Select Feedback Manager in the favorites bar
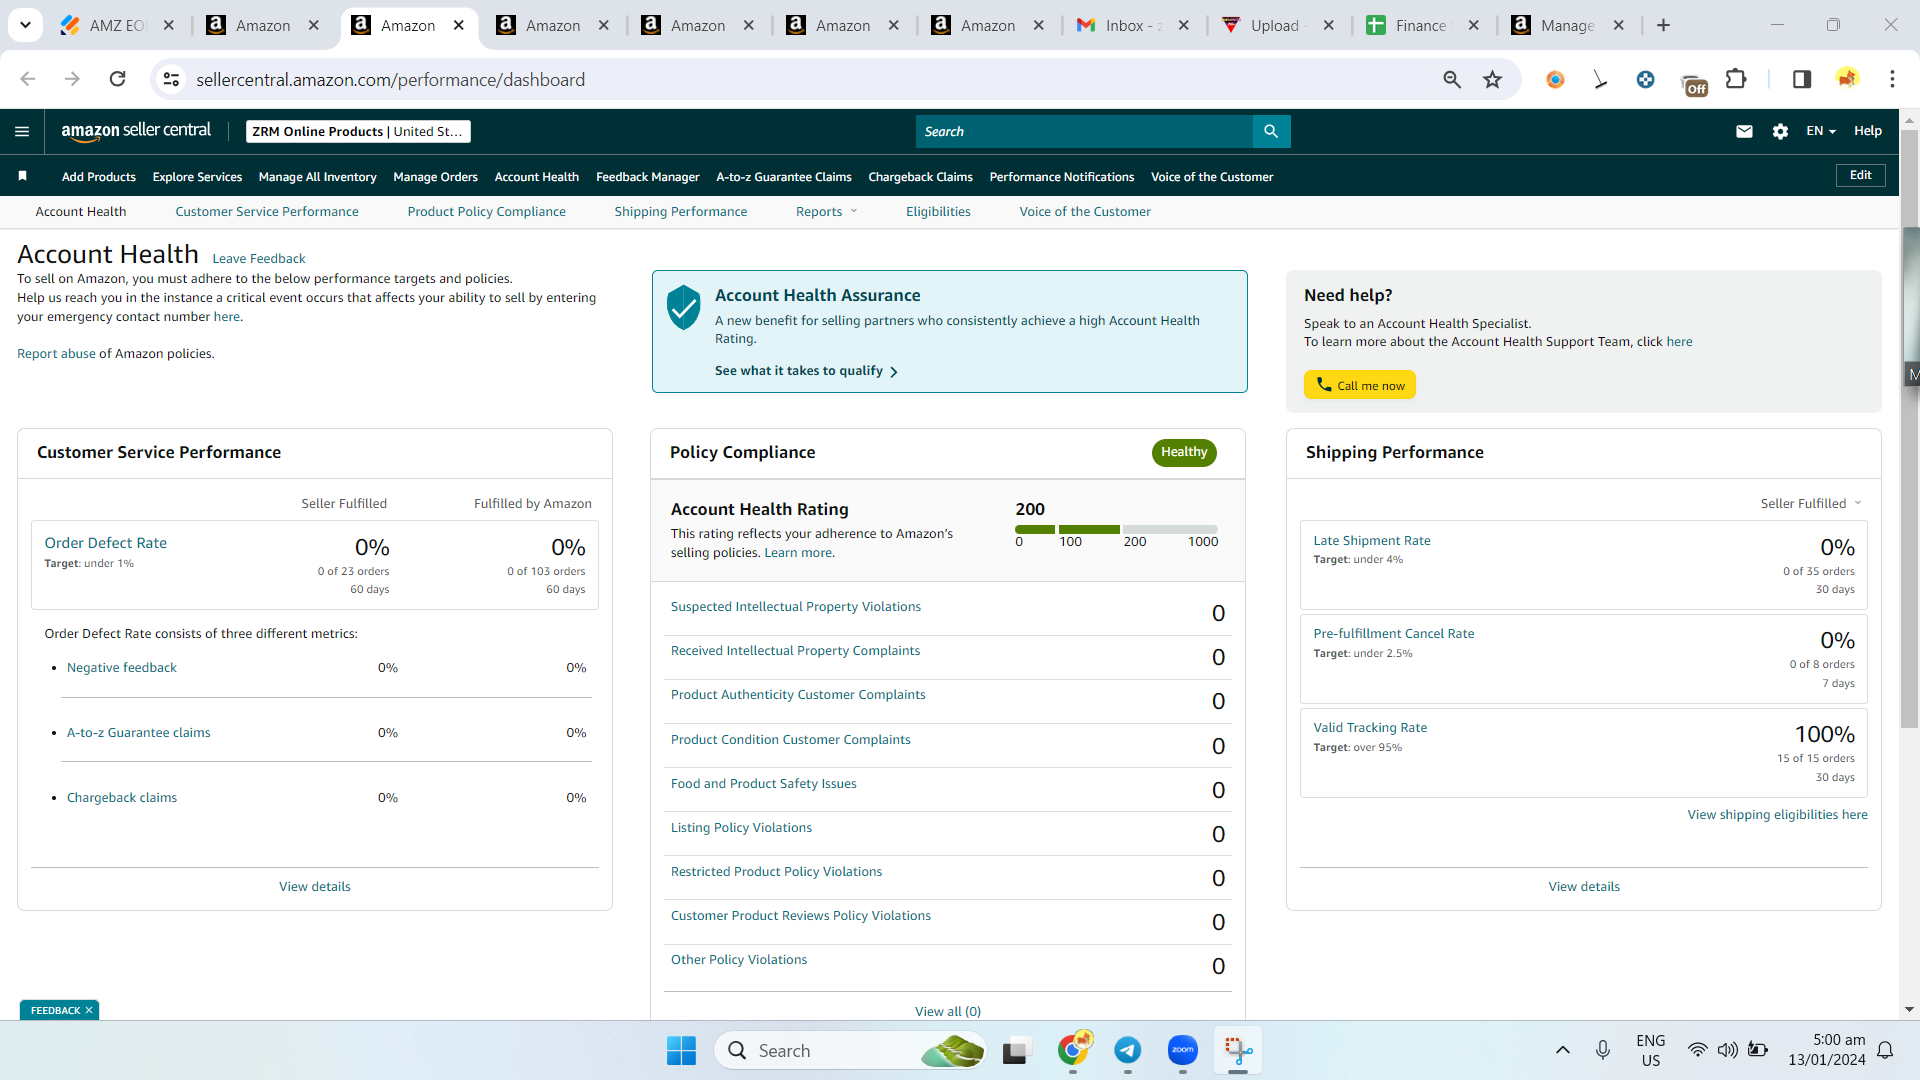The width and height of the screenshot is (1920, 1080). (648, 177)
